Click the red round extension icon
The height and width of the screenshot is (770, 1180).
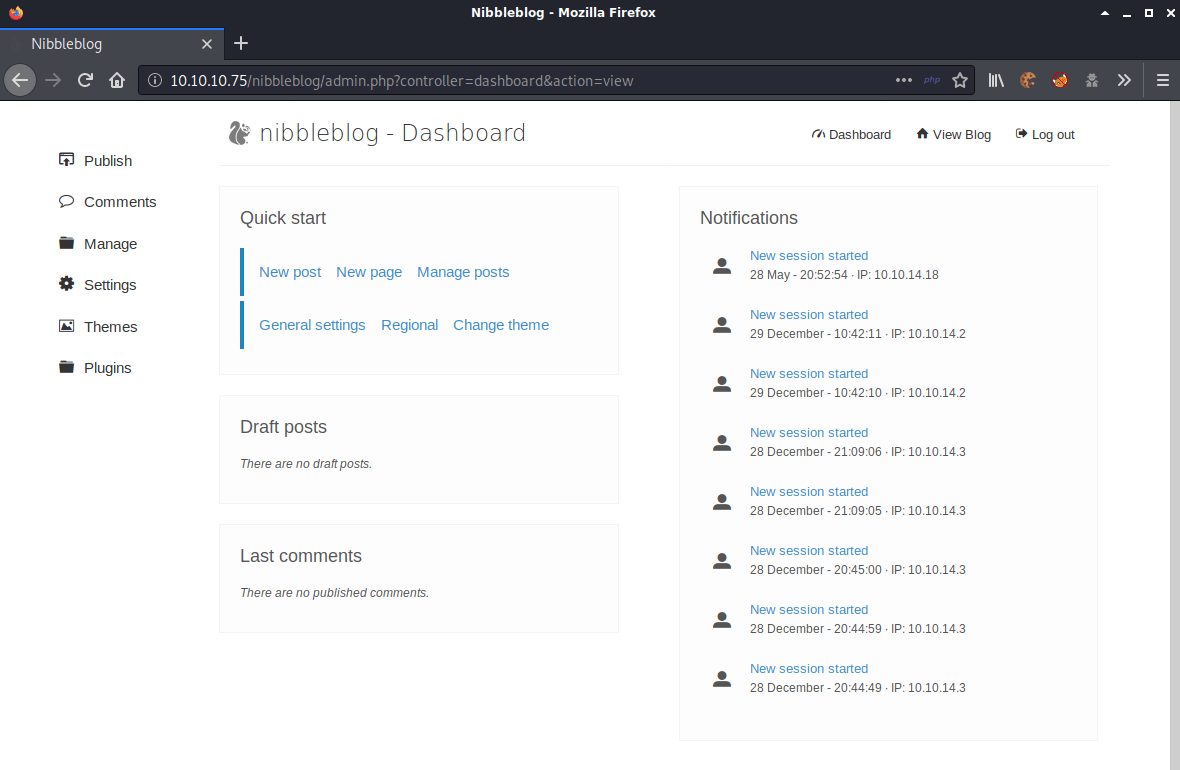pyautogui.click(x=1060, y=81)
